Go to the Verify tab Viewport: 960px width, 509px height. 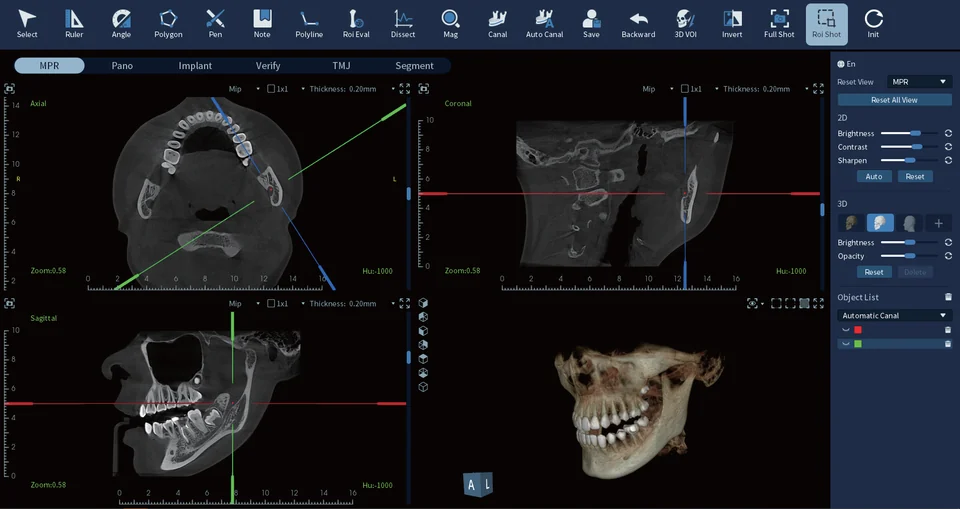coord(268,66)
